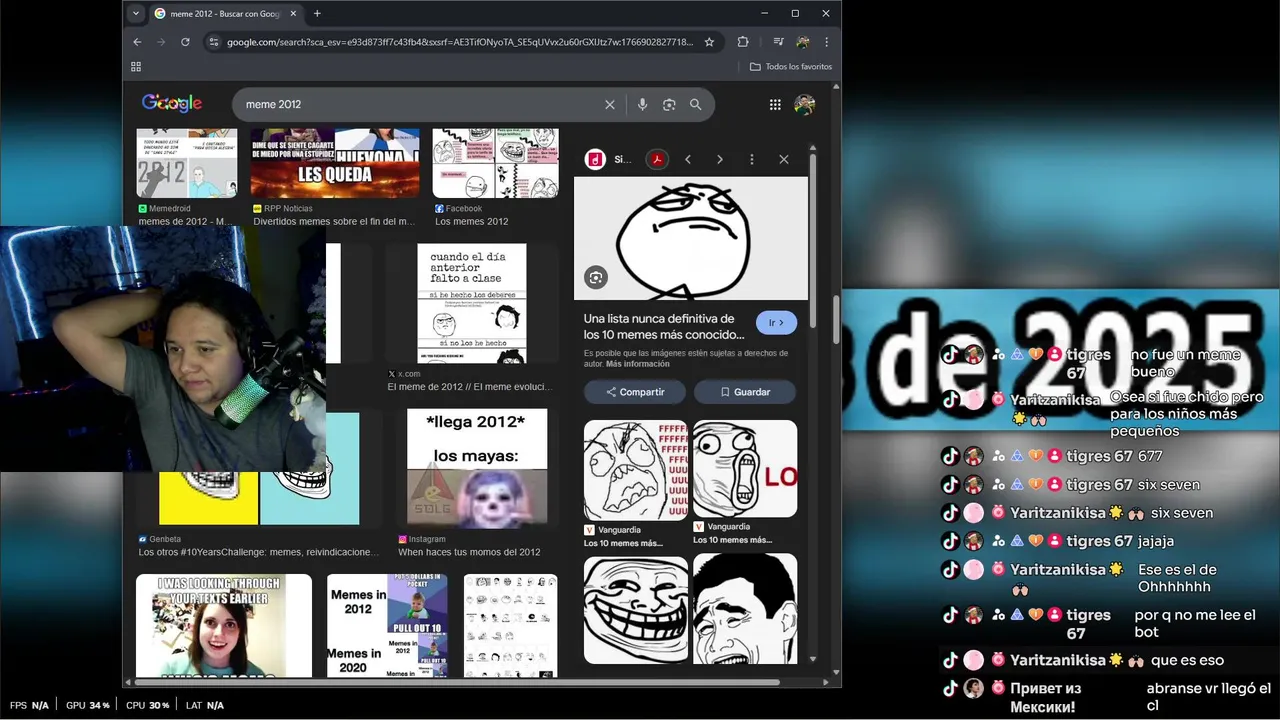The width and height of the screenshot is (1280, 720).
Task: Open 'Los memes 2012' Facebook result
Action: click(x=471, y=221)
